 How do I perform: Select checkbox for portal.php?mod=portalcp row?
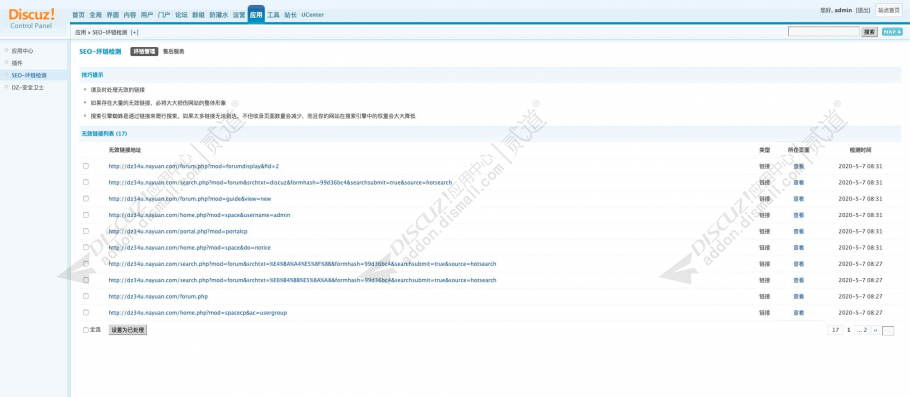86,231
